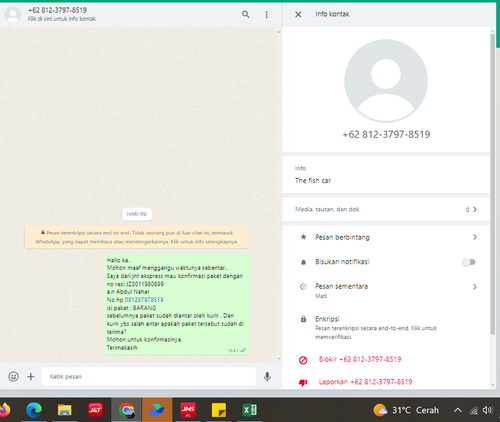This screenshot has width=500, height=422.
Task: Open phone link 081237978519 in message
Action: pos(144,300)
